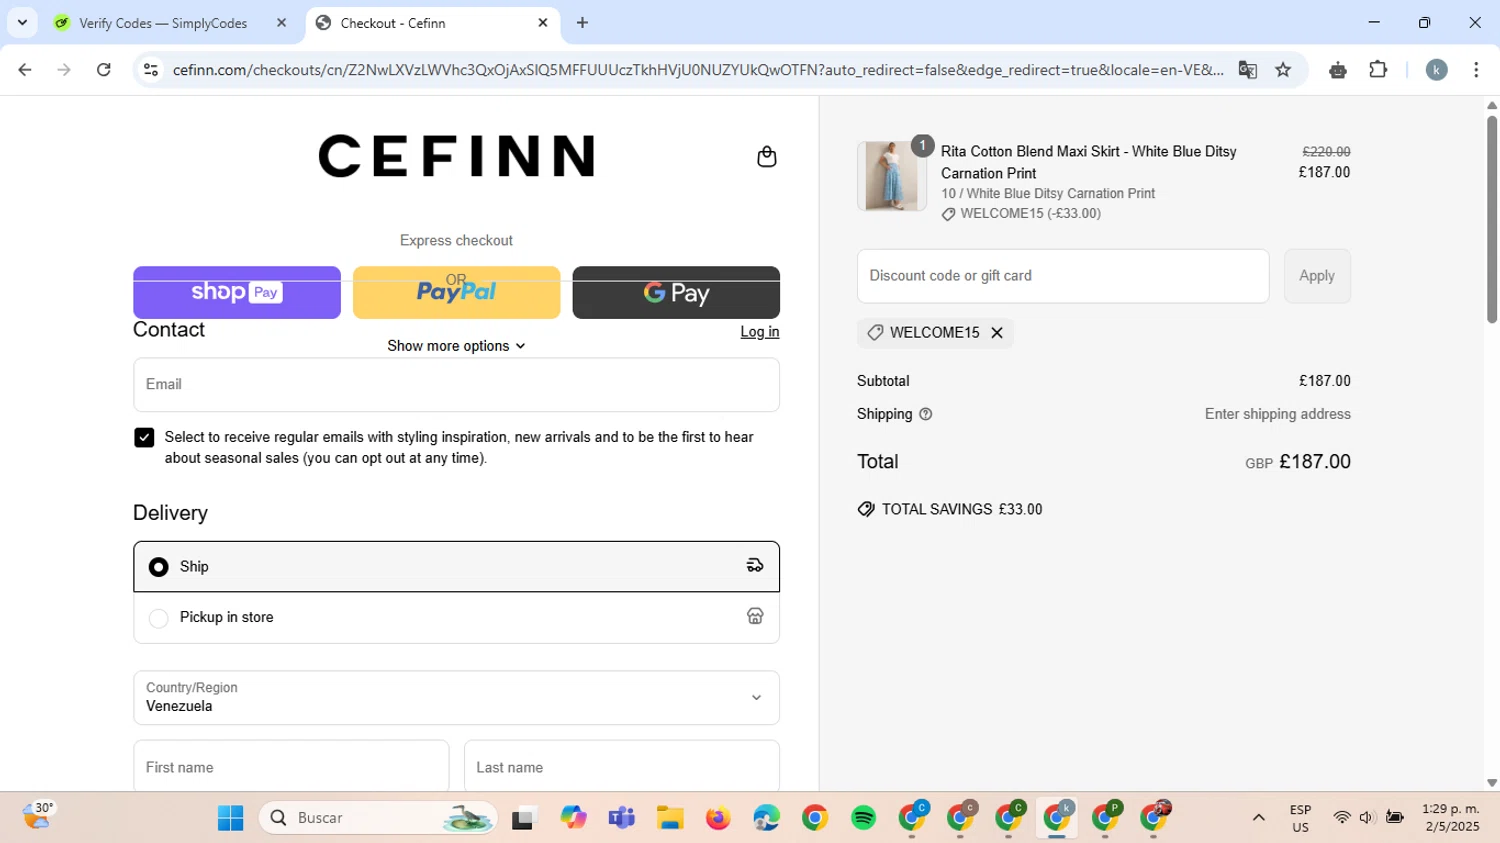This screenshot has height=843, width=1500.
Task: Open the Chrome three-dot menu
Action: tap(1476, 70)
